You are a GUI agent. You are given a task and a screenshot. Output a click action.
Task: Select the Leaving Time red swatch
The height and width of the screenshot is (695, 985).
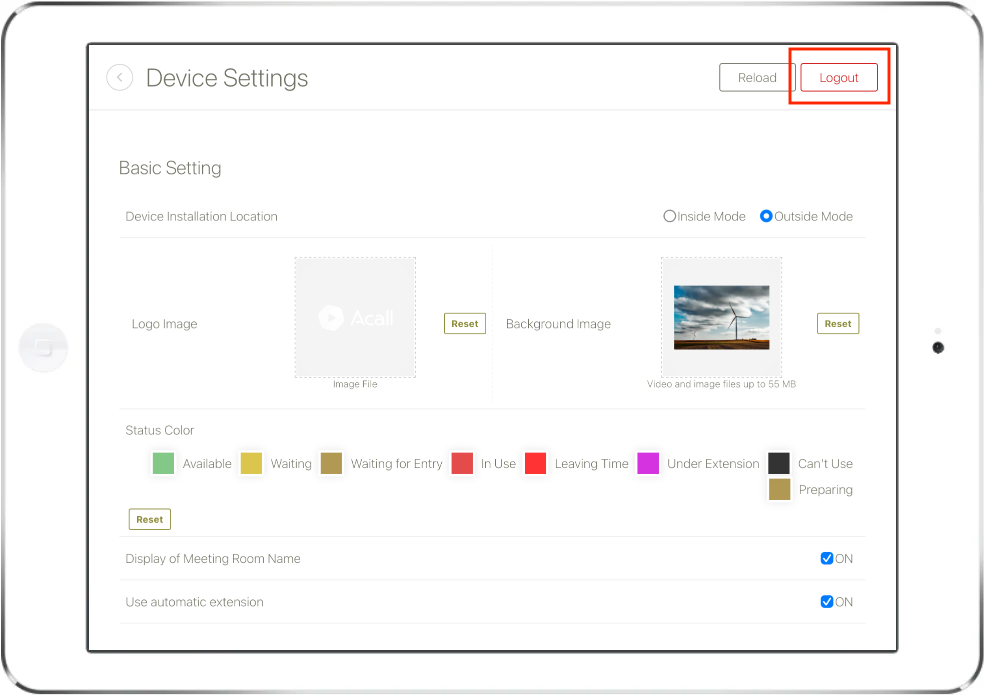coord(535,463)
